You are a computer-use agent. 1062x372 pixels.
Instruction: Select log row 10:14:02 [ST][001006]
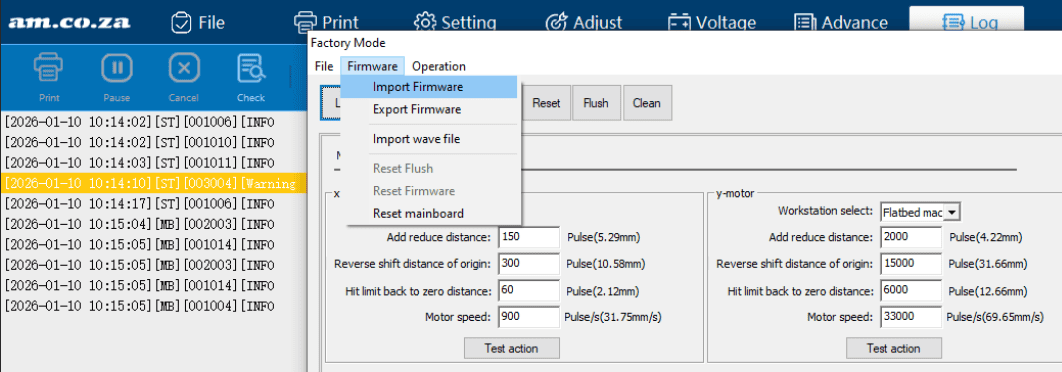click(x=153, y=123)
